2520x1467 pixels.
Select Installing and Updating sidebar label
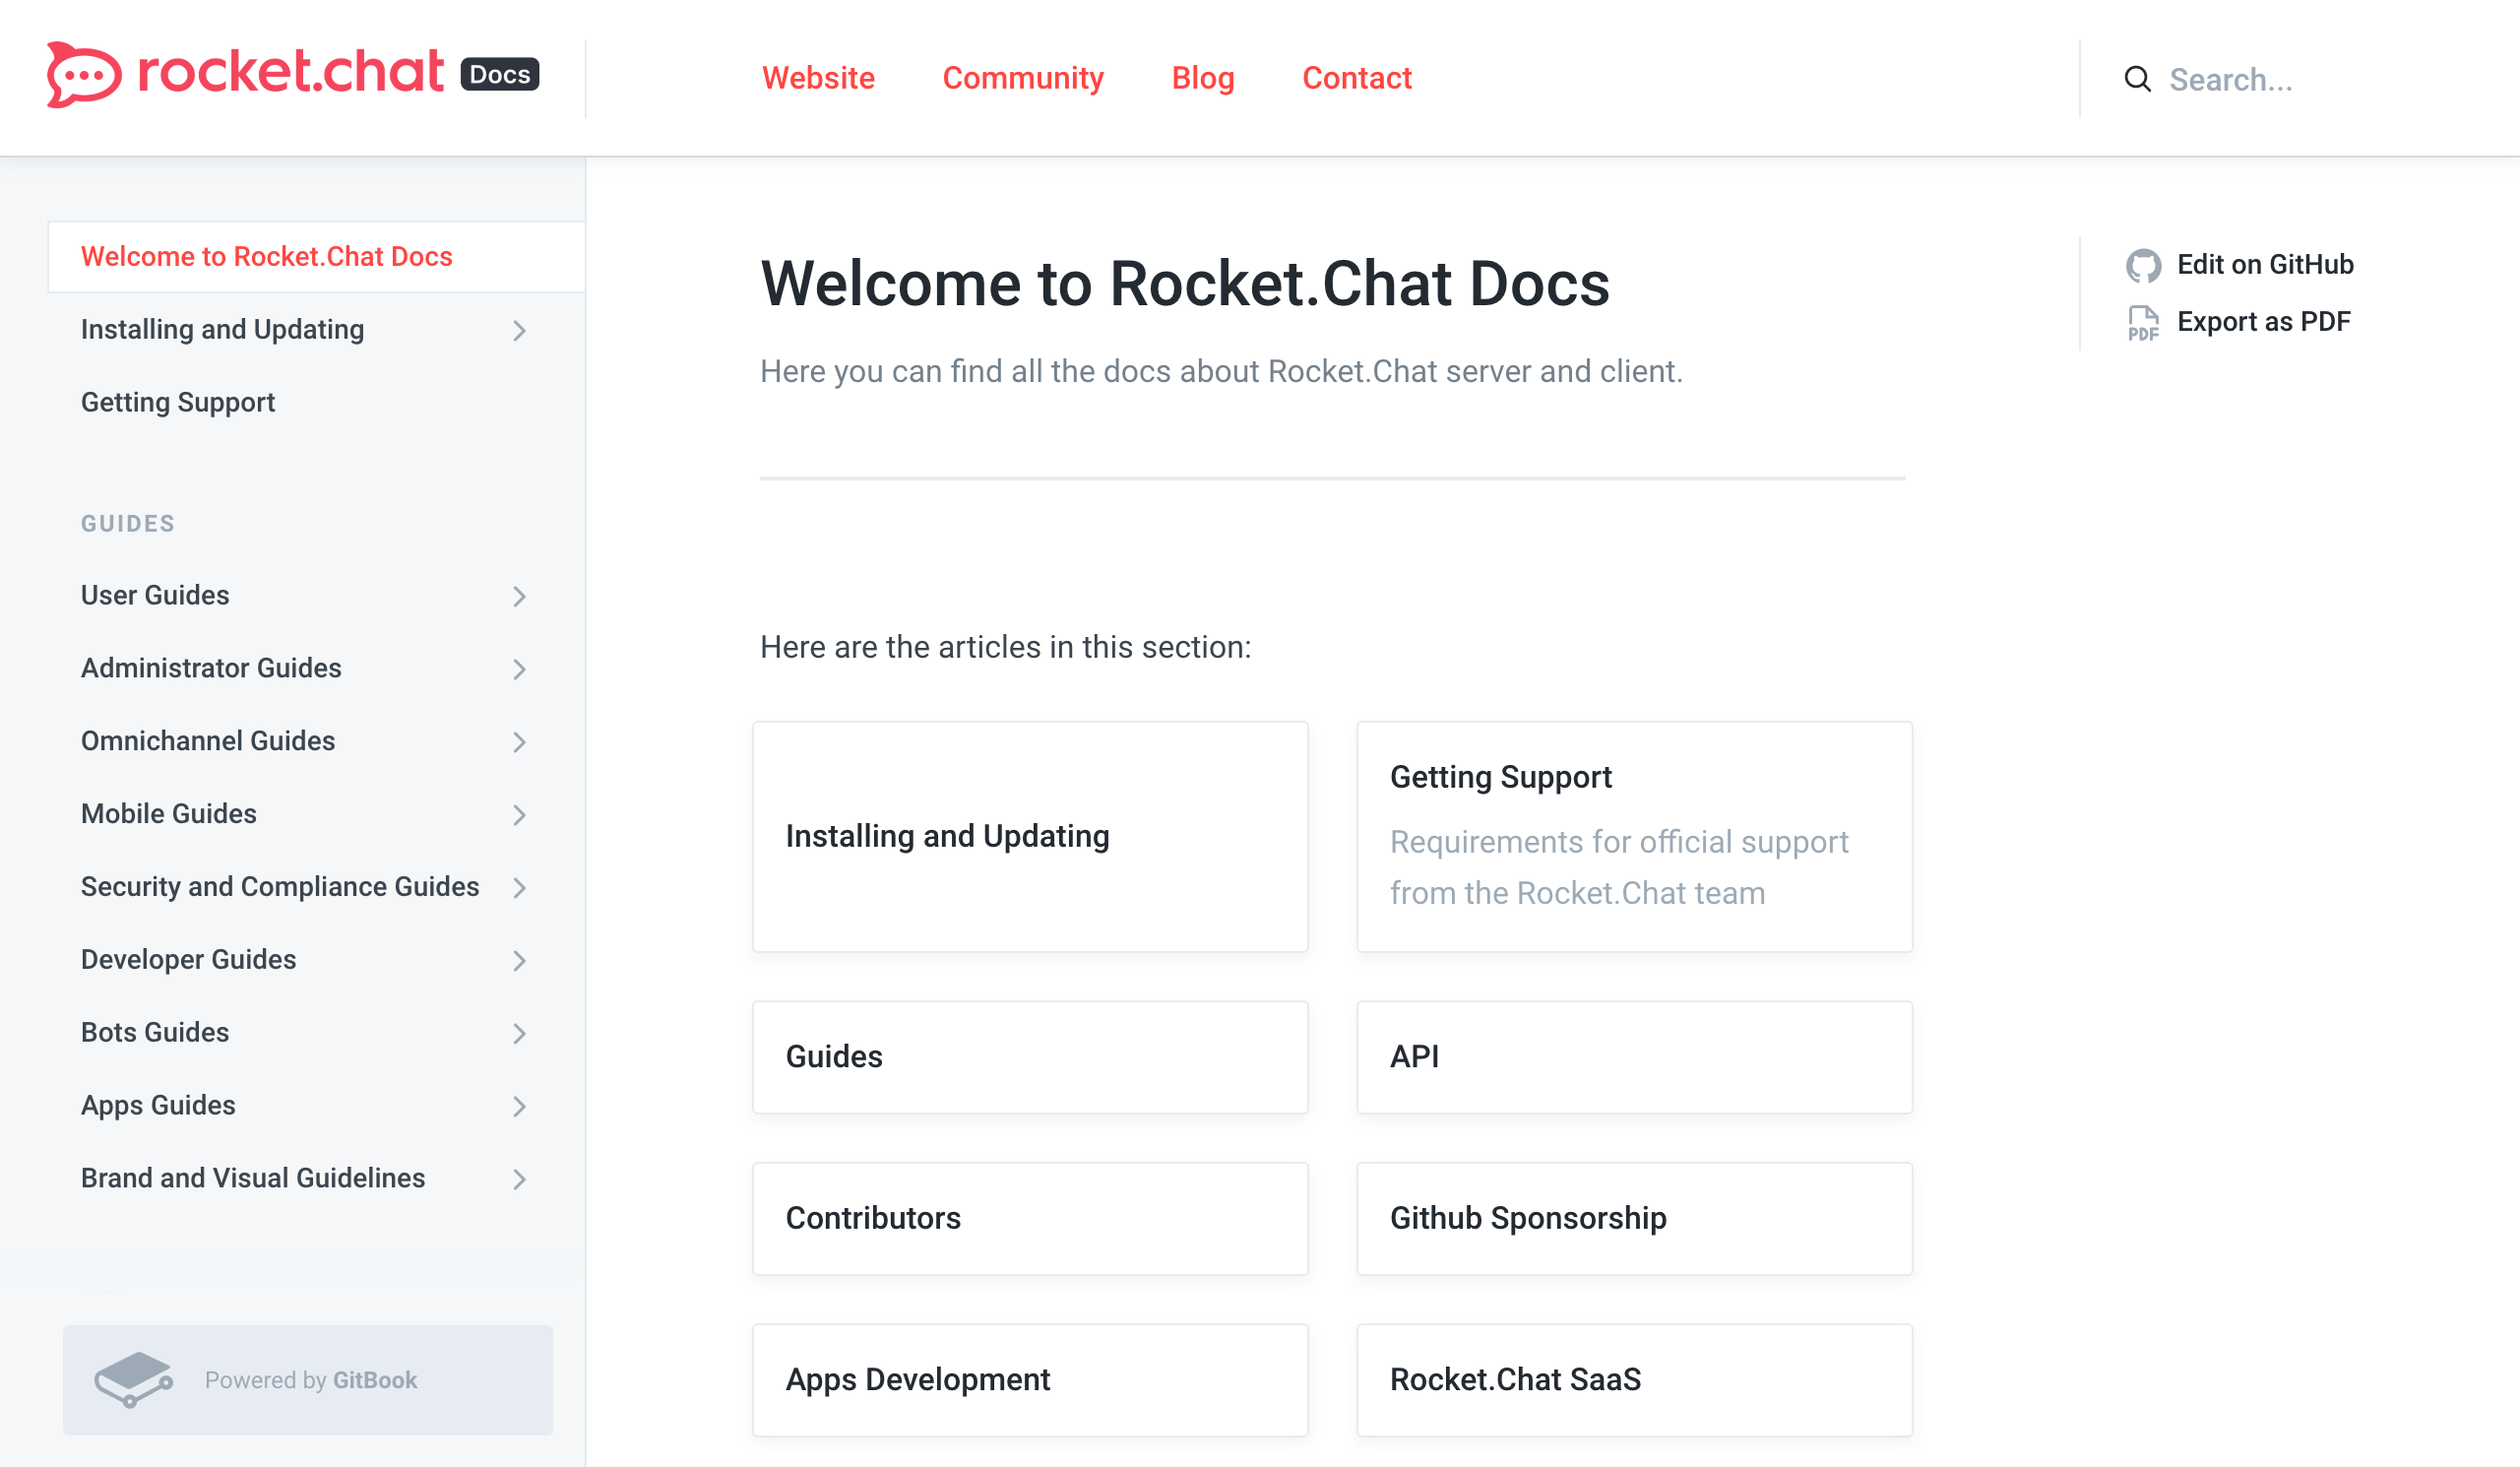point(222,330)
